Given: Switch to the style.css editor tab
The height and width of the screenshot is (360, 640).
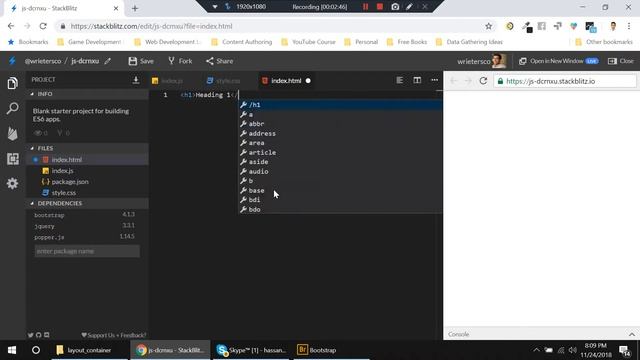Looking at the screenshot, I should coord(223,81).
